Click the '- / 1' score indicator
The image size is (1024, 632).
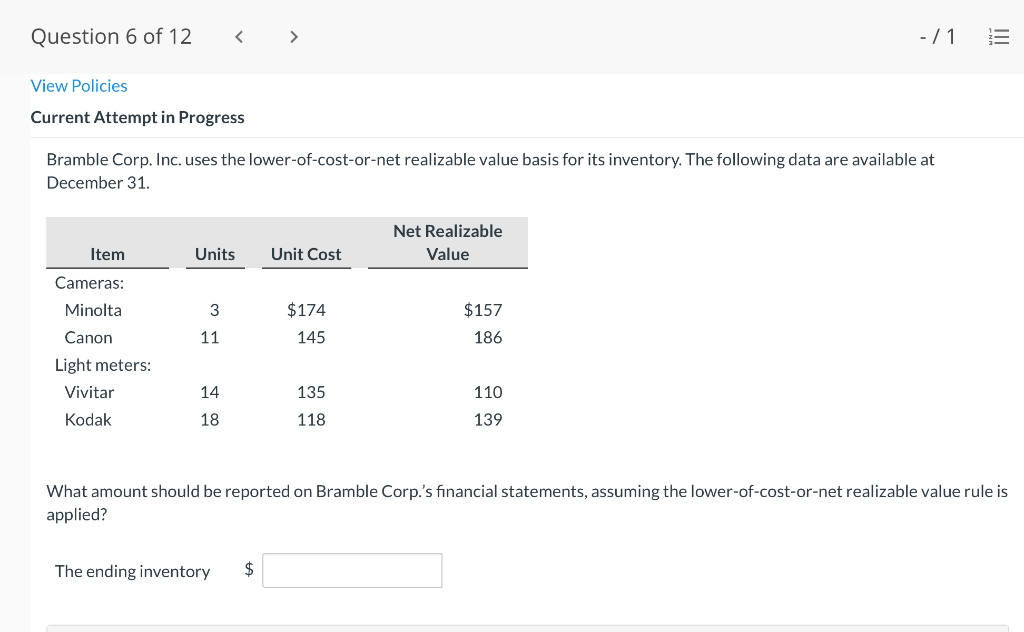[x=937, y=38]
